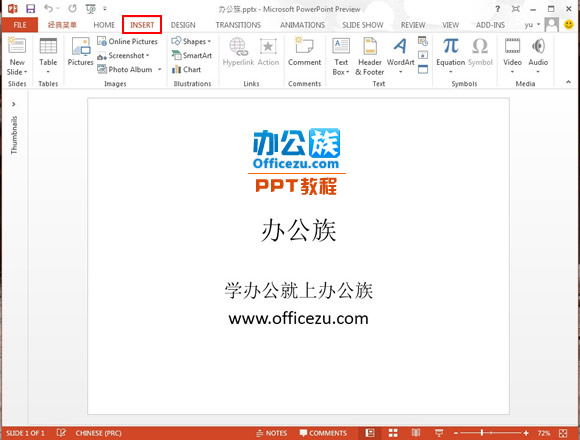This screenshot has width=580, height=440.
Task: Click the spell check icon in status bar
Action: 61,433
